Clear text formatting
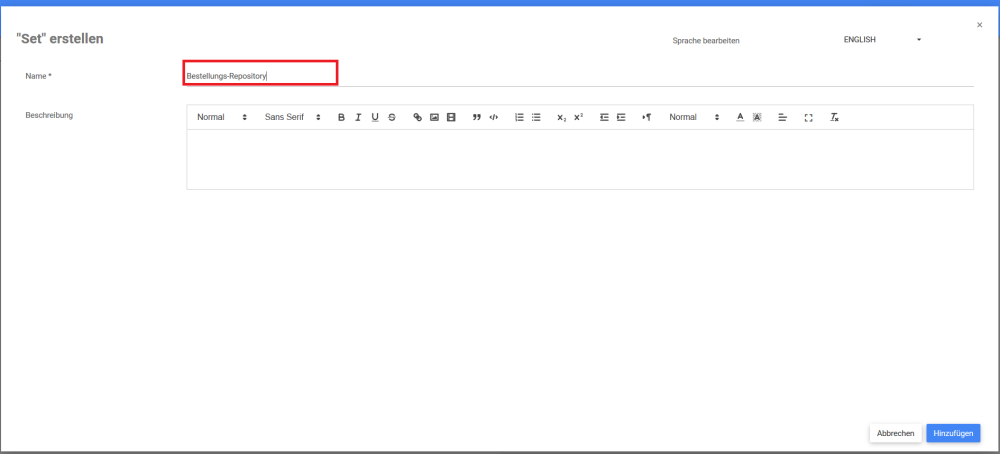This screenshot has width=1000, height=454. click(834, 117)
